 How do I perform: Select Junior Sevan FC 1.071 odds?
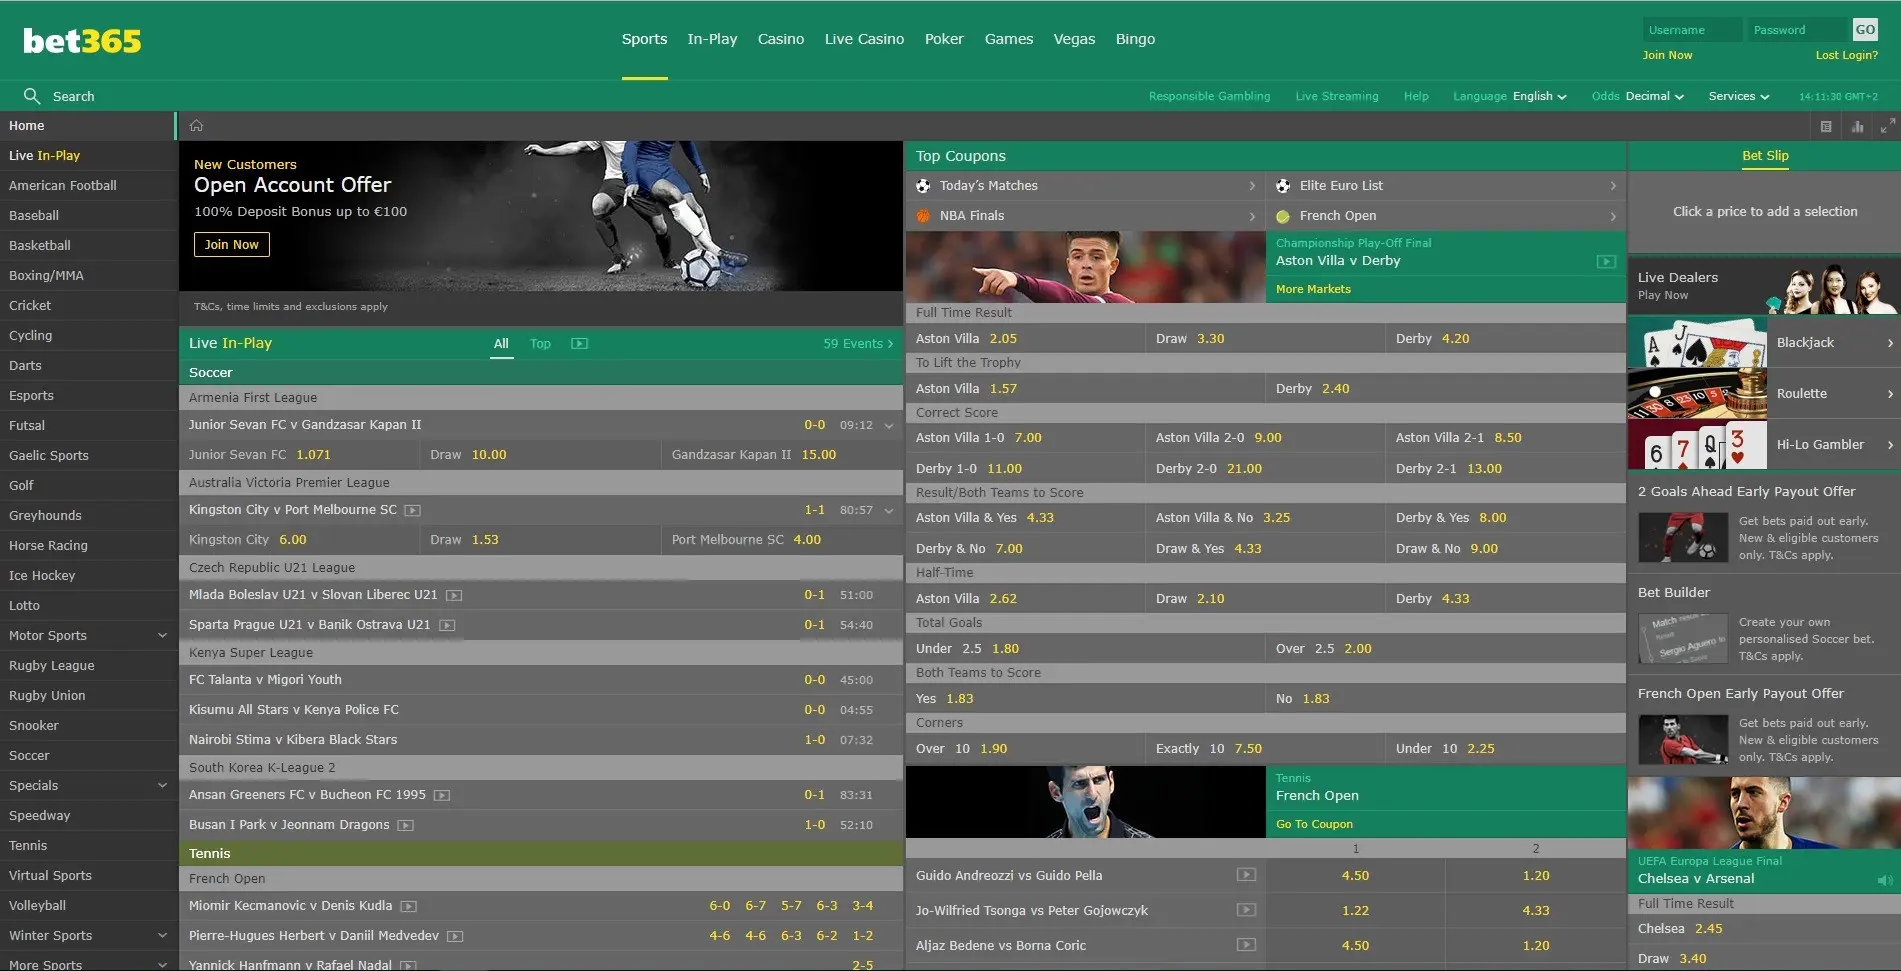[299, 455]
